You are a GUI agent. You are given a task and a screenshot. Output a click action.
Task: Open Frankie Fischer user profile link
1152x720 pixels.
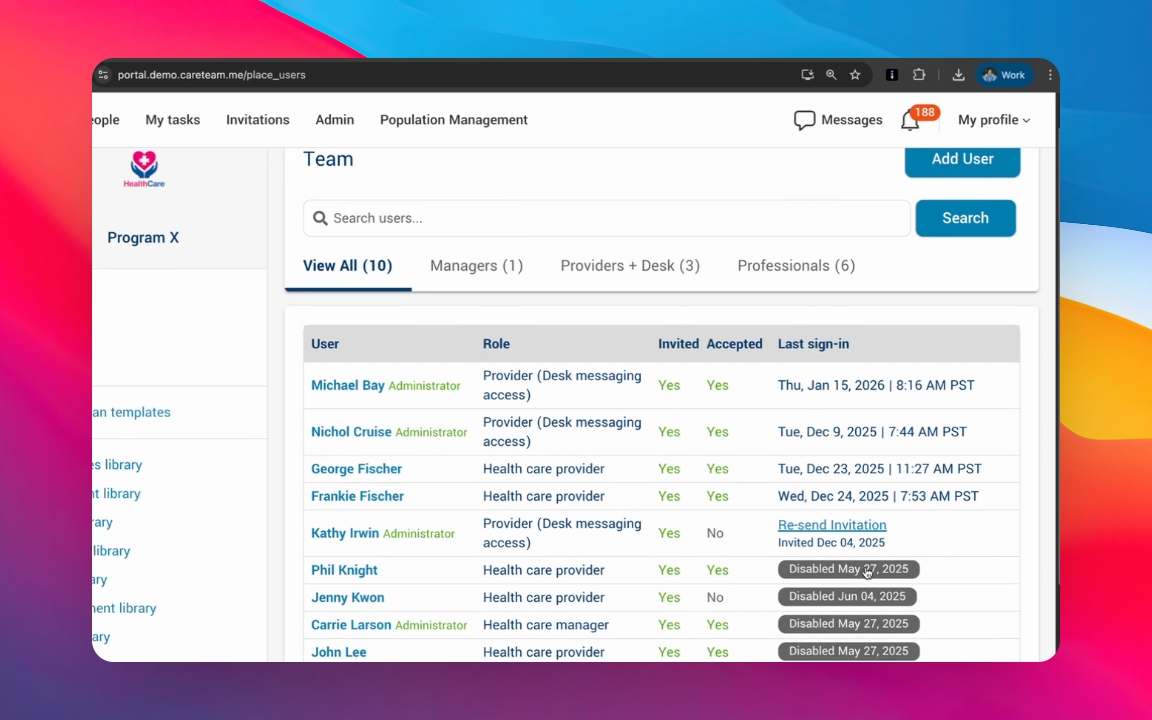click(x=357, y=496)
